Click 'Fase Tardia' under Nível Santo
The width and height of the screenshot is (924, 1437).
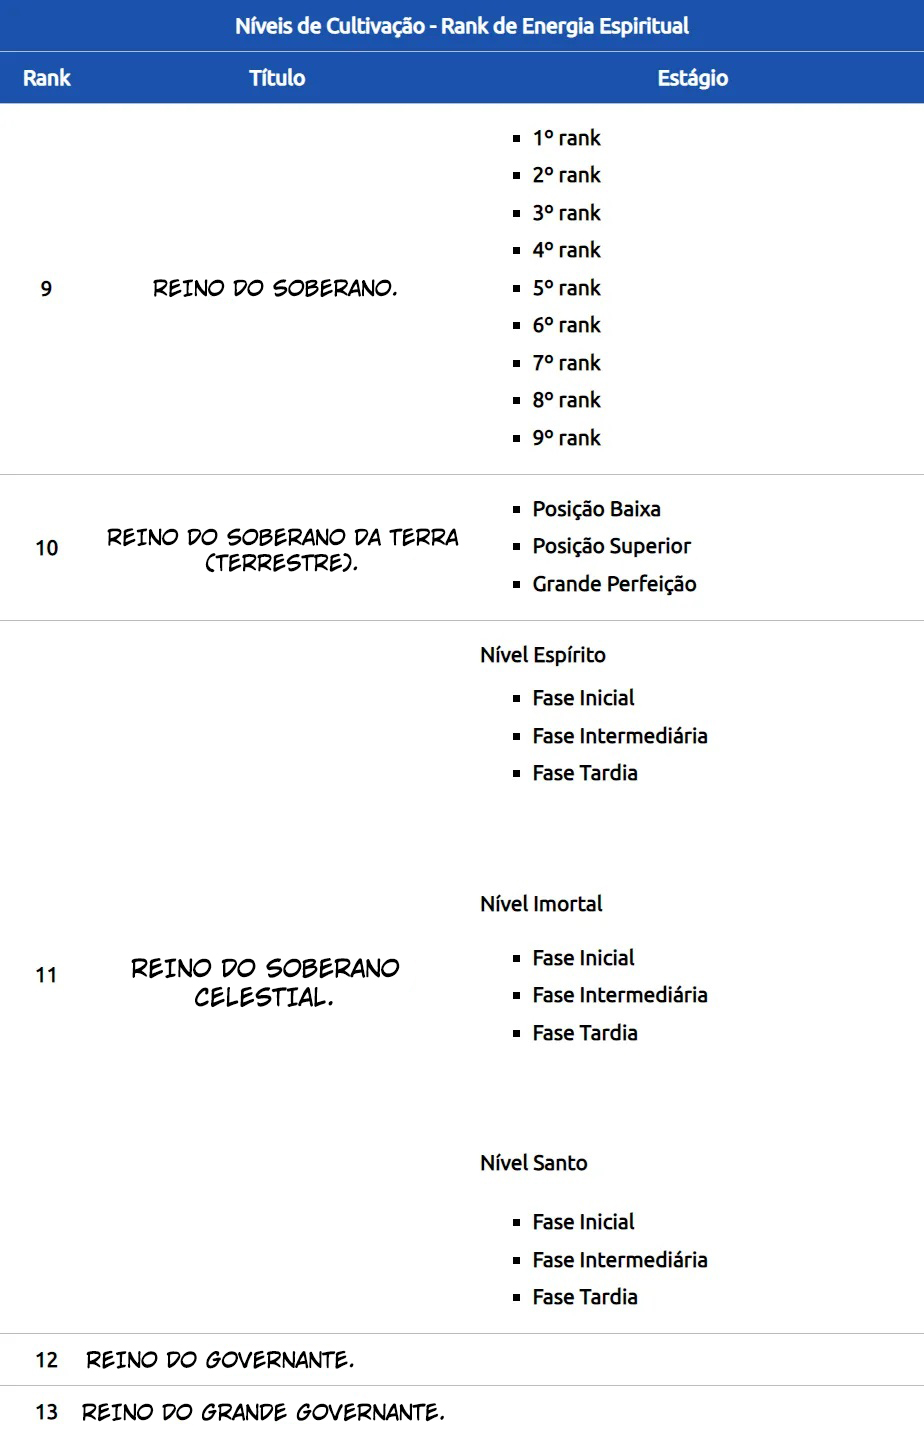[x=585, y=1297]
